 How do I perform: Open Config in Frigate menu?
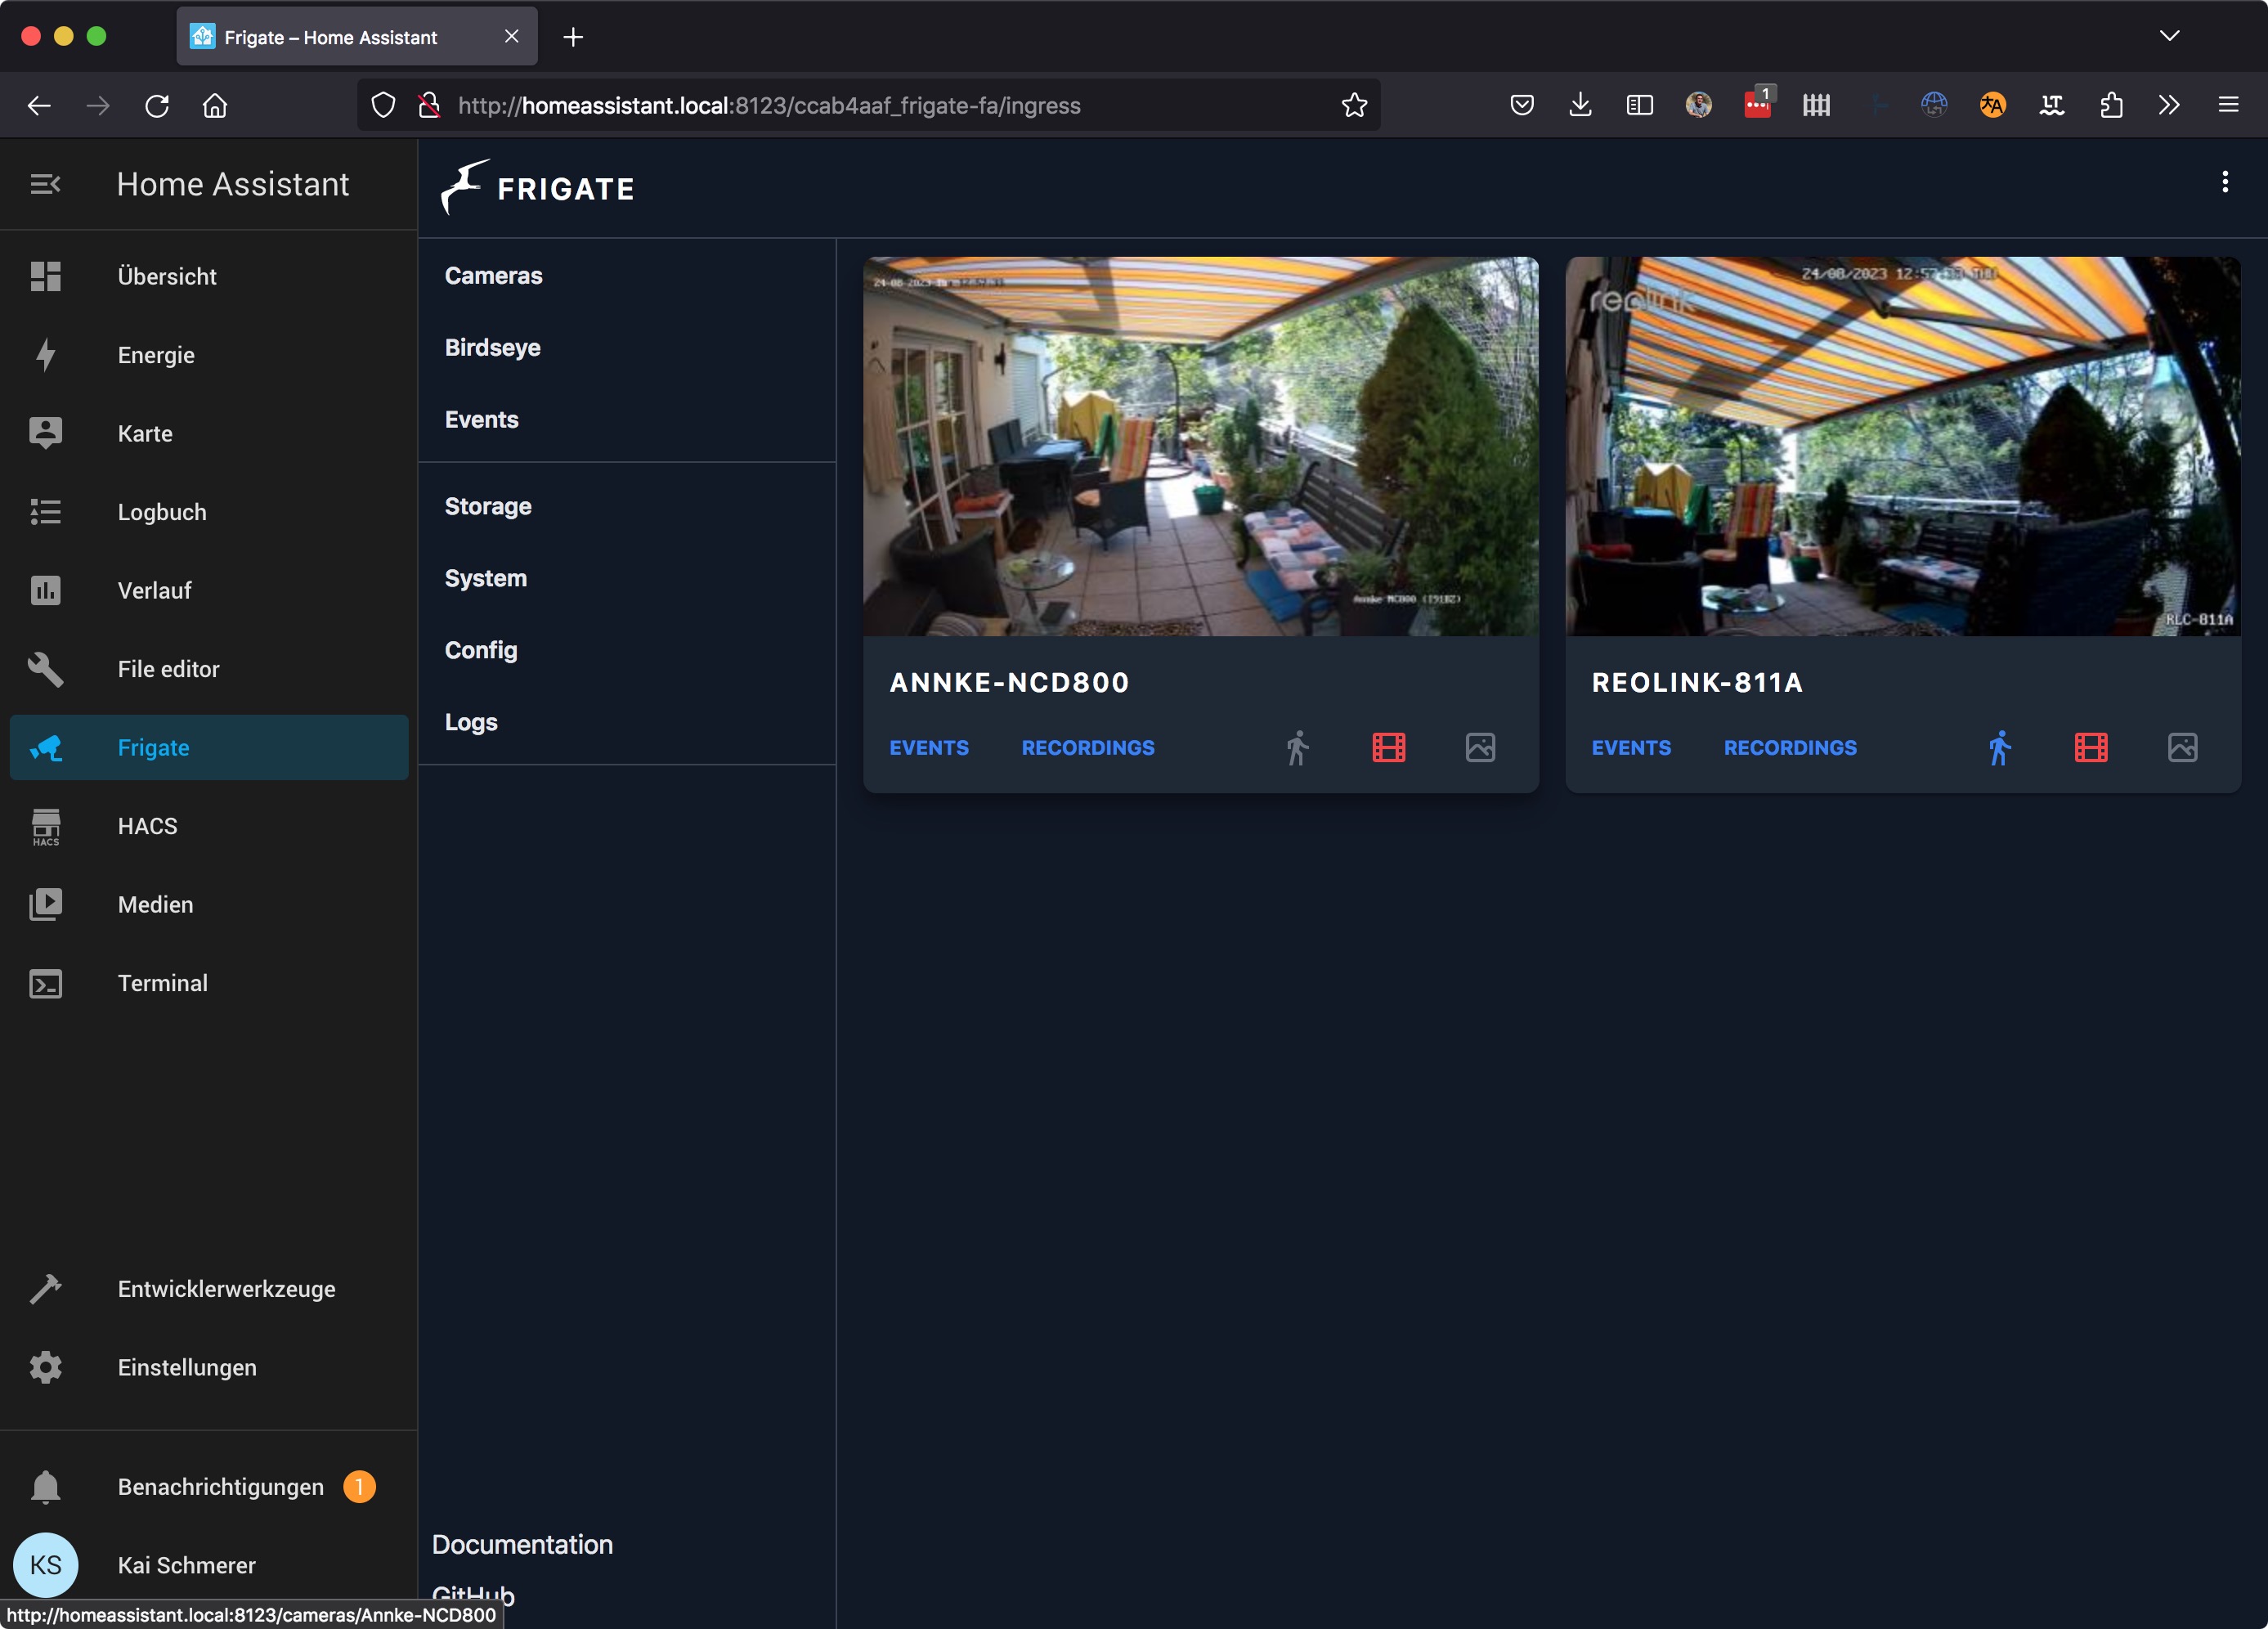pos(481,650)
